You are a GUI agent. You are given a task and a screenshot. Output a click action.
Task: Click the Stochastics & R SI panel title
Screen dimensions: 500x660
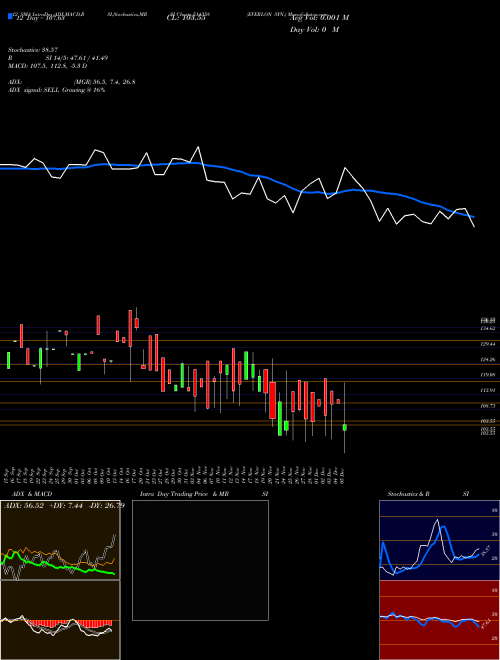(x=428, y=494)
